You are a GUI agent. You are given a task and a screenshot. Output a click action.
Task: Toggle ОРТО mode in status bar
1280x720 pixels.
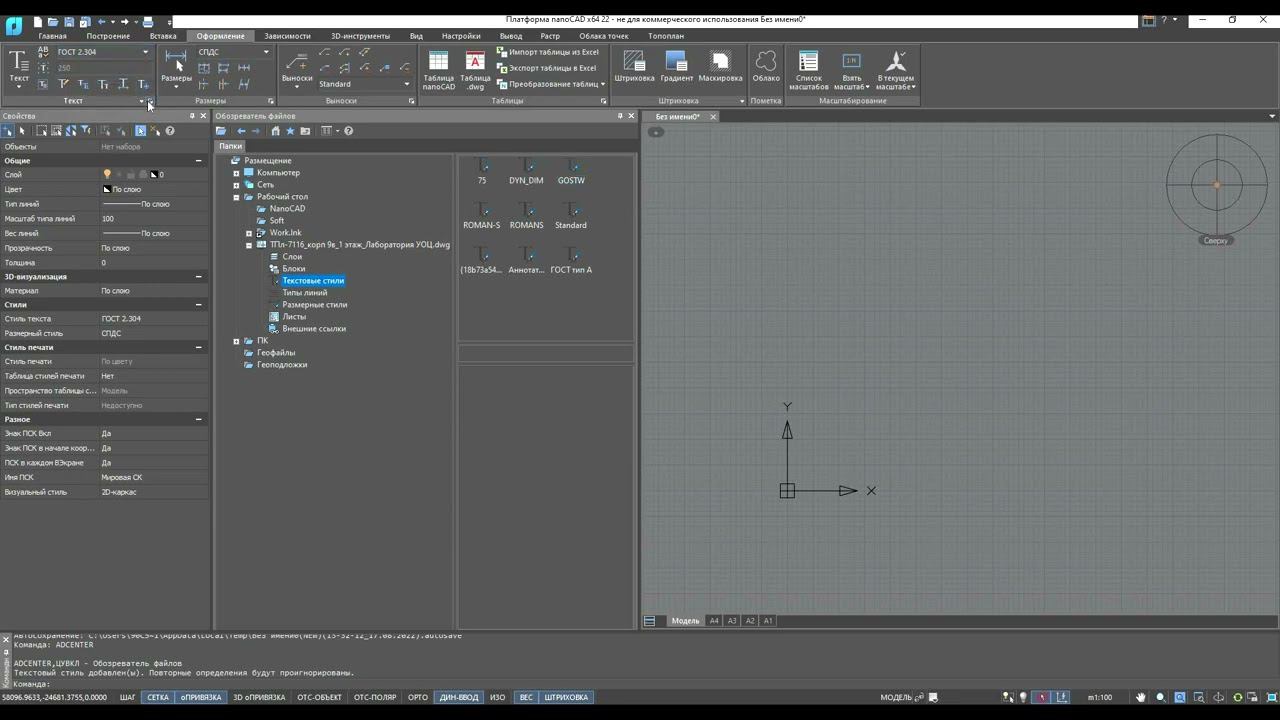coord(418,697)
